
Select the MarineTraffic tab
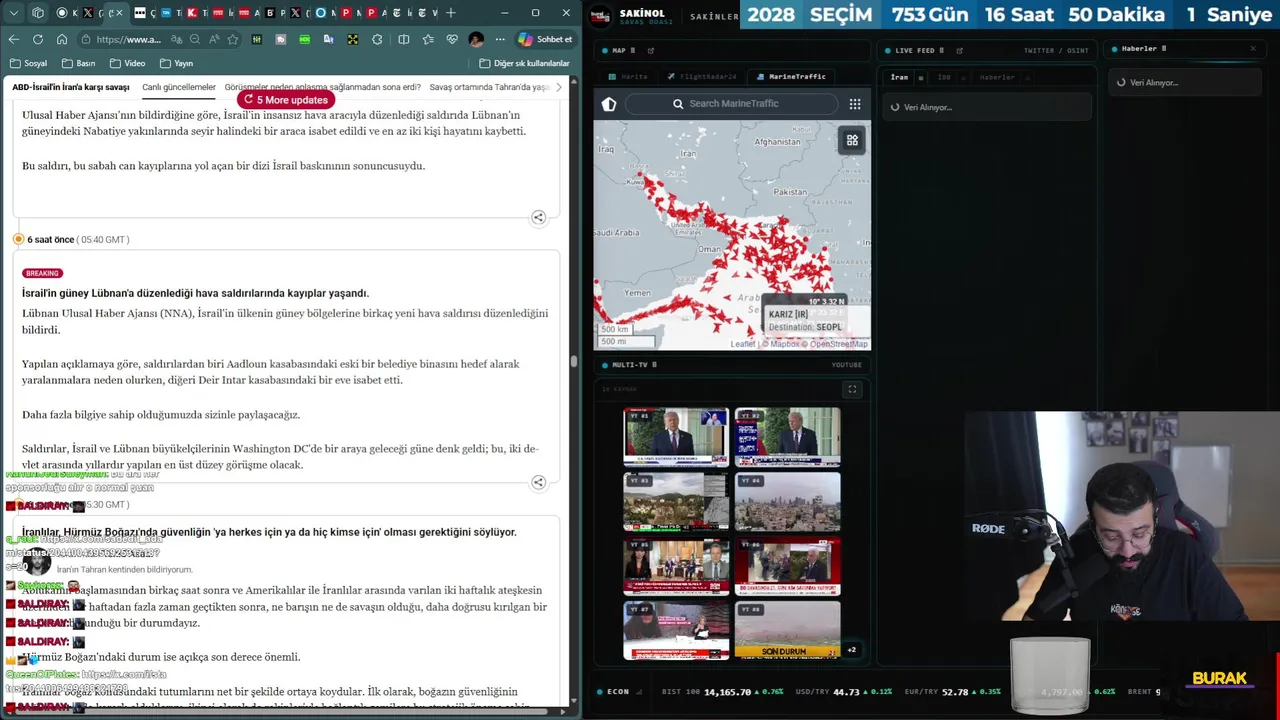pos(791,76)
